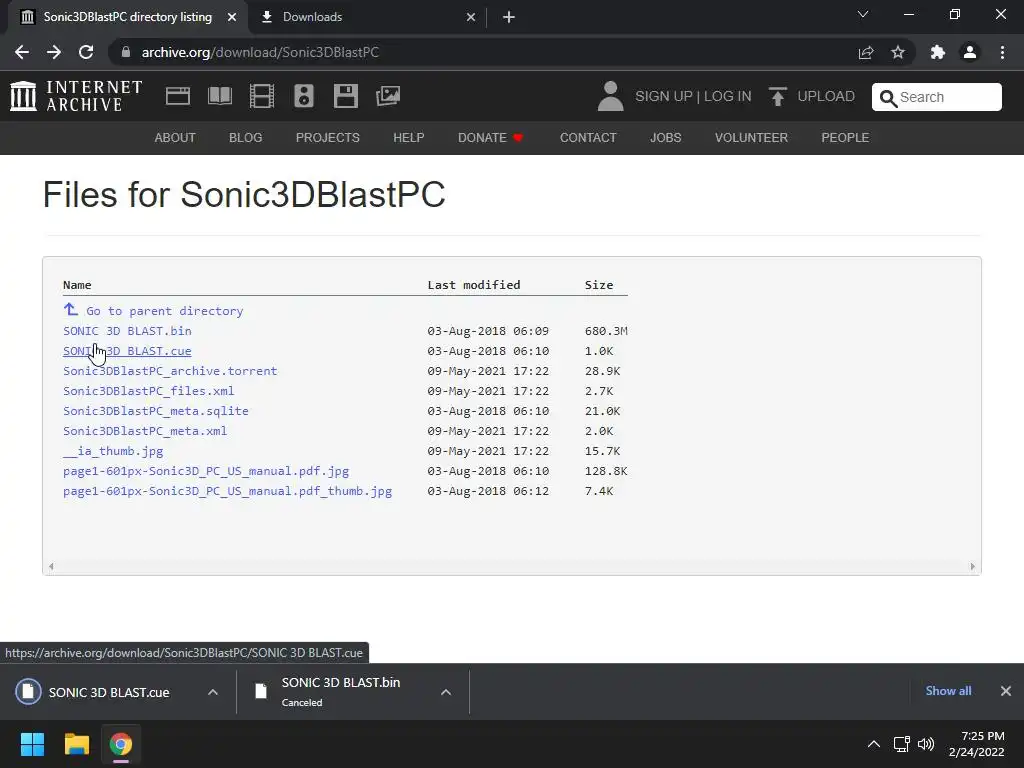Expand options for canceled SONIC 3D BLAST.bin
Screen dimensions: 1024x768
(x=446, y=692)
